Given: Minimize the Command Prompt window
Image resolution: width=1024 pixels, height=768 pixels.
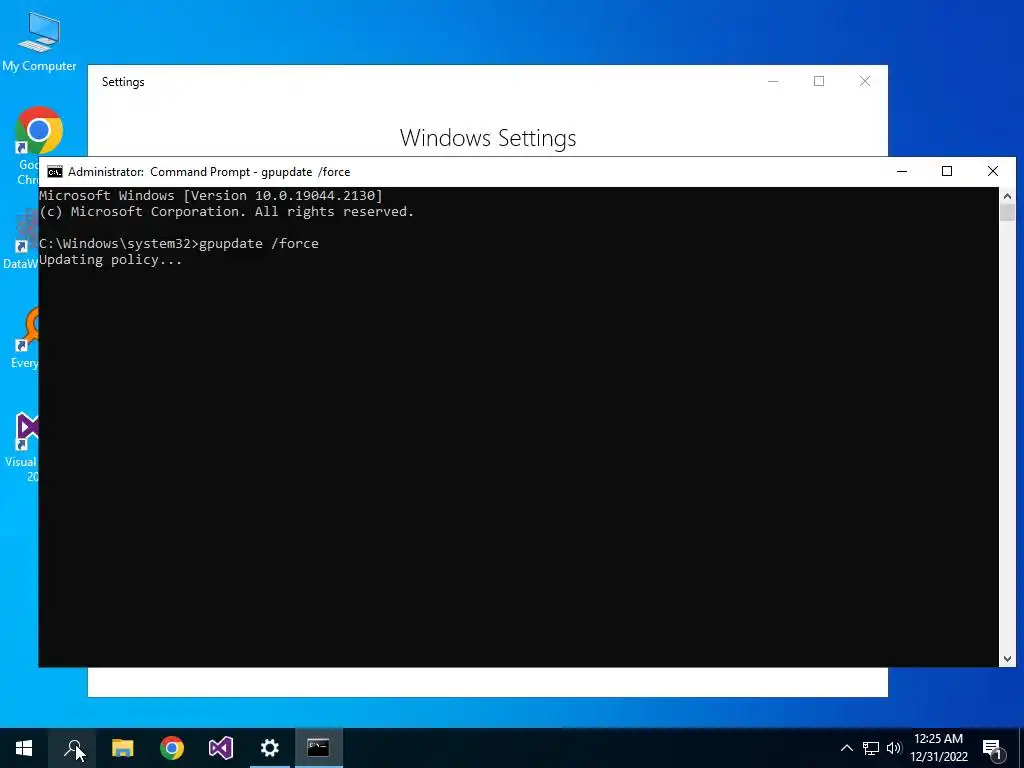Looking at the screenshot, I should tap(902, 171).
